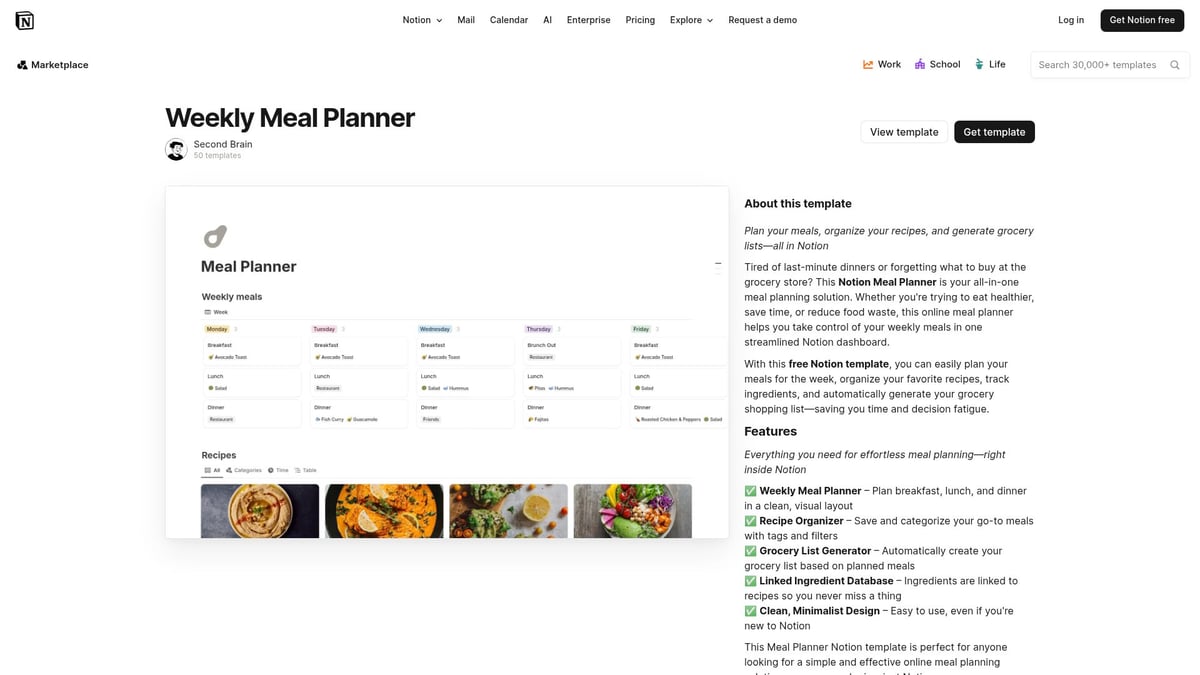
Task: Open the Week view selector in preview
Action: [218, 311]
